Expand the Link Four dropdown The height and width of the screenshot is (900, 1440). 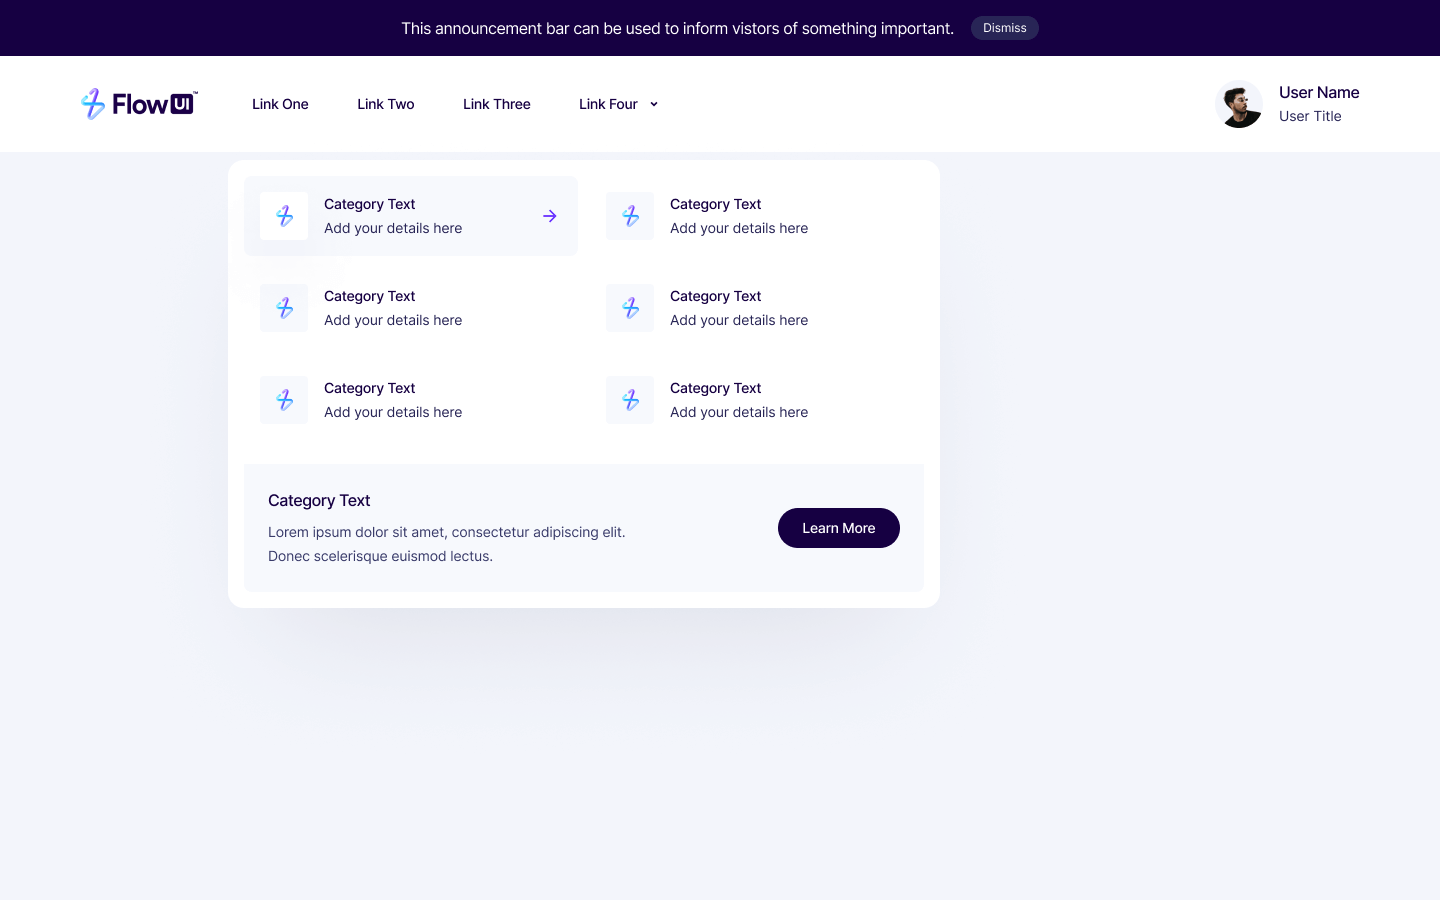(x=608, y=104)
